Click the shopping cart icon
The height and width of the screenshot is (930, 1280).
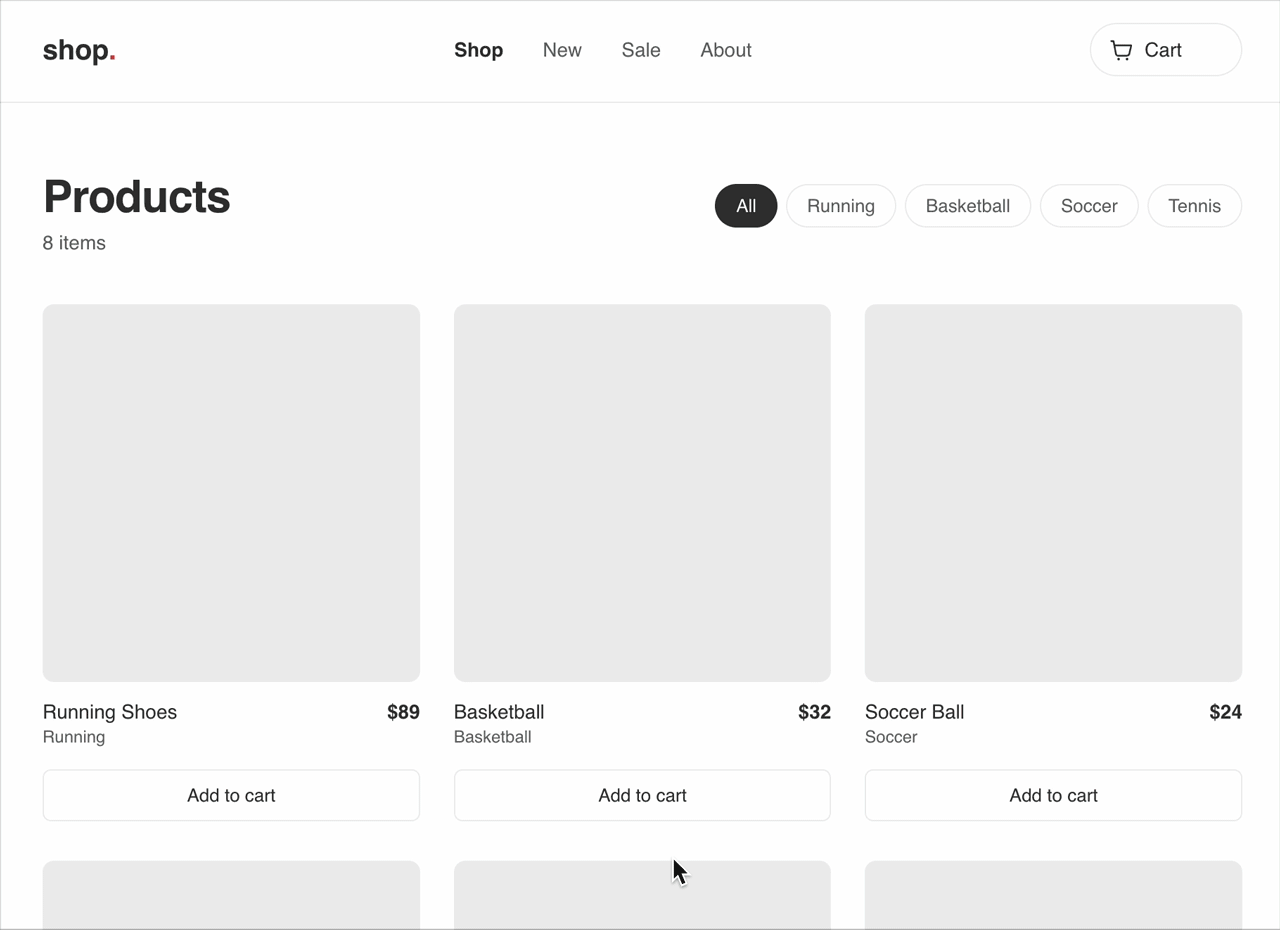pos(1121,50)
